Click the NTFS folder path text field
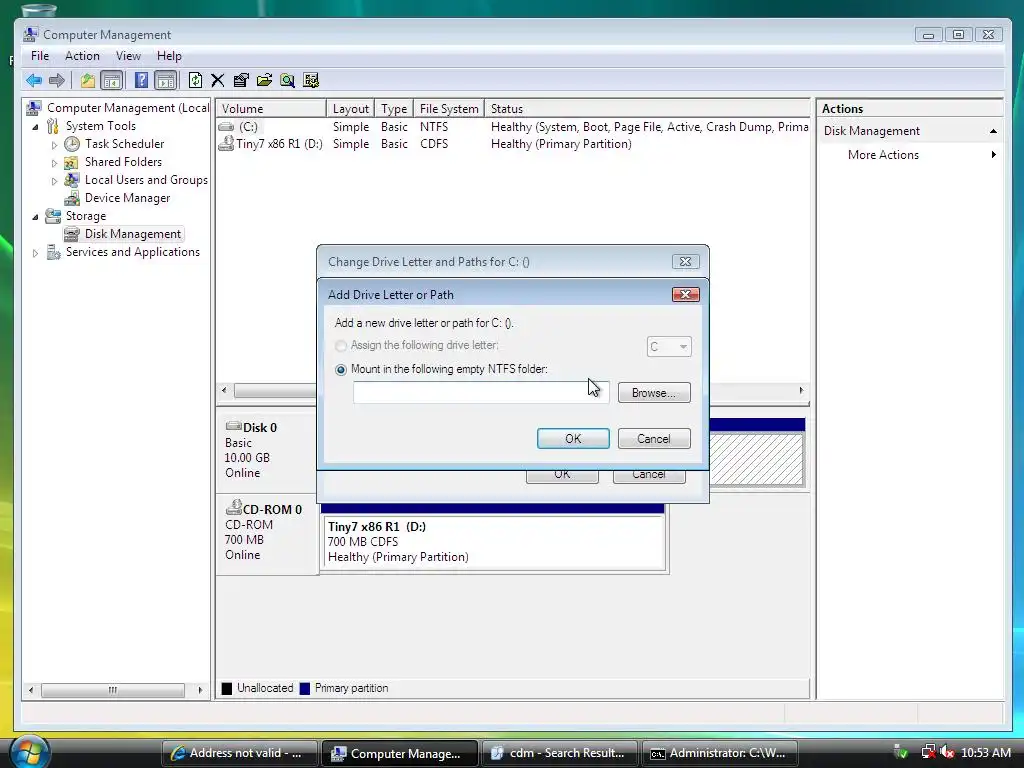 [x=481, y=392]
